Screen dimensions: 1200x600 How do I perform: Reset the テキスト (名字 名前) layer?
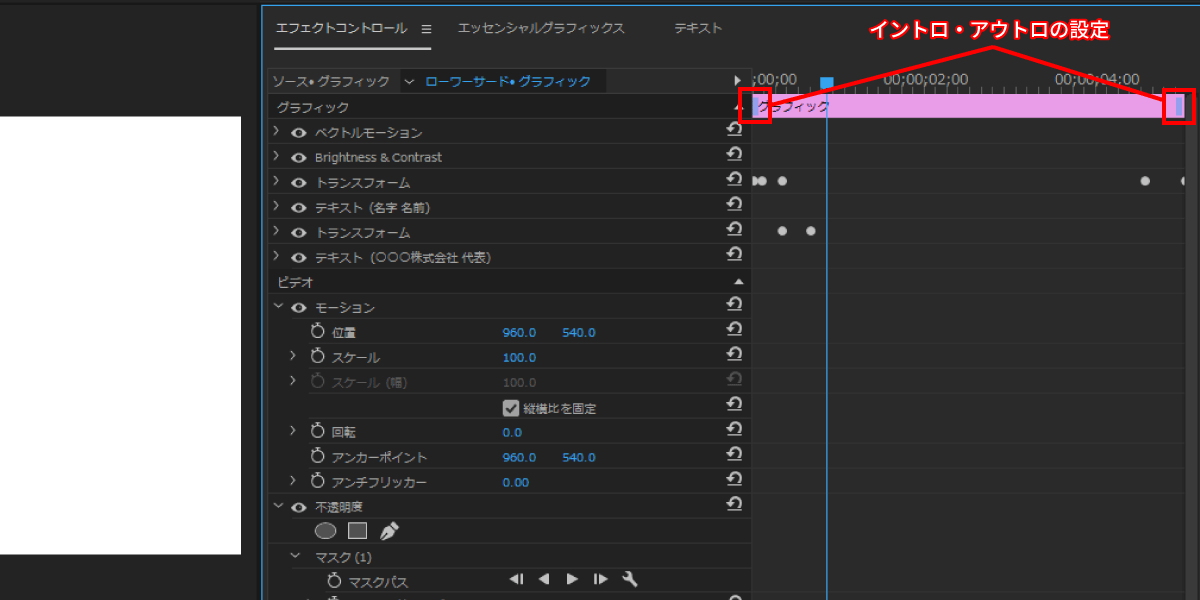point(734,205)
